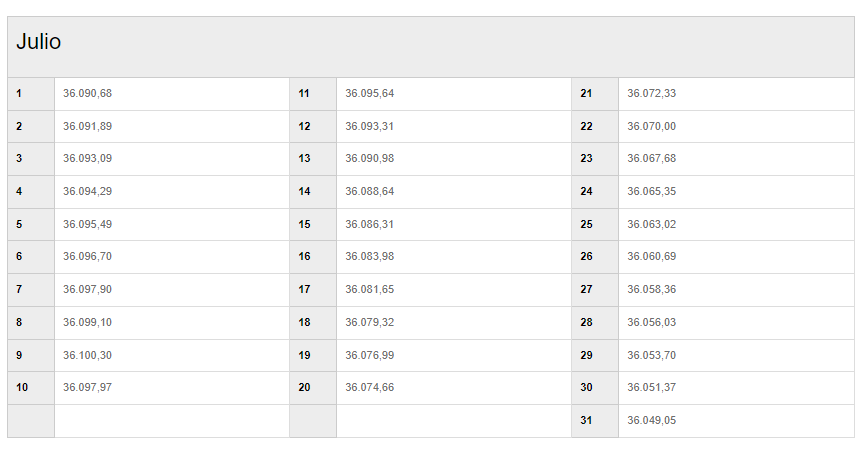Viewport: 866px width, 453px height.
Task: Click value 36.090,68 for day 1
Action: 87,93
